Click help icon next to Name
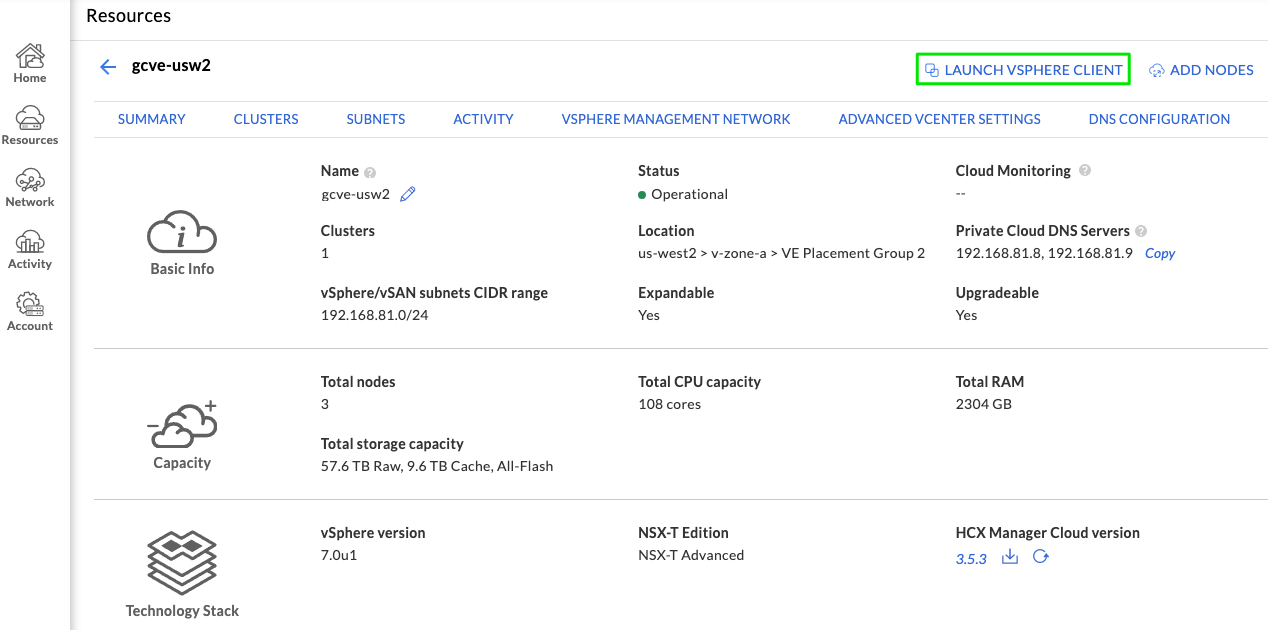The image size is (1268, 630). point(370,172)
